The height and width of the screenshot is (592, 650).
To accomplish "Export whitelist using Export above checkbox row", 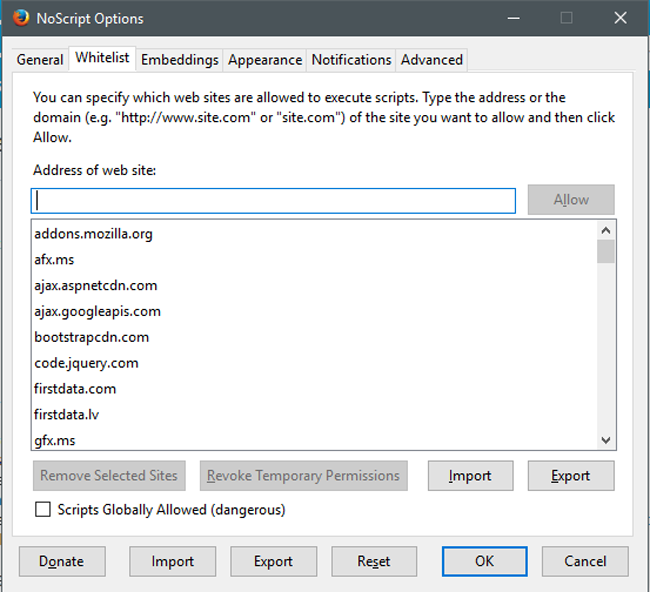I will [x=571, y=476].
